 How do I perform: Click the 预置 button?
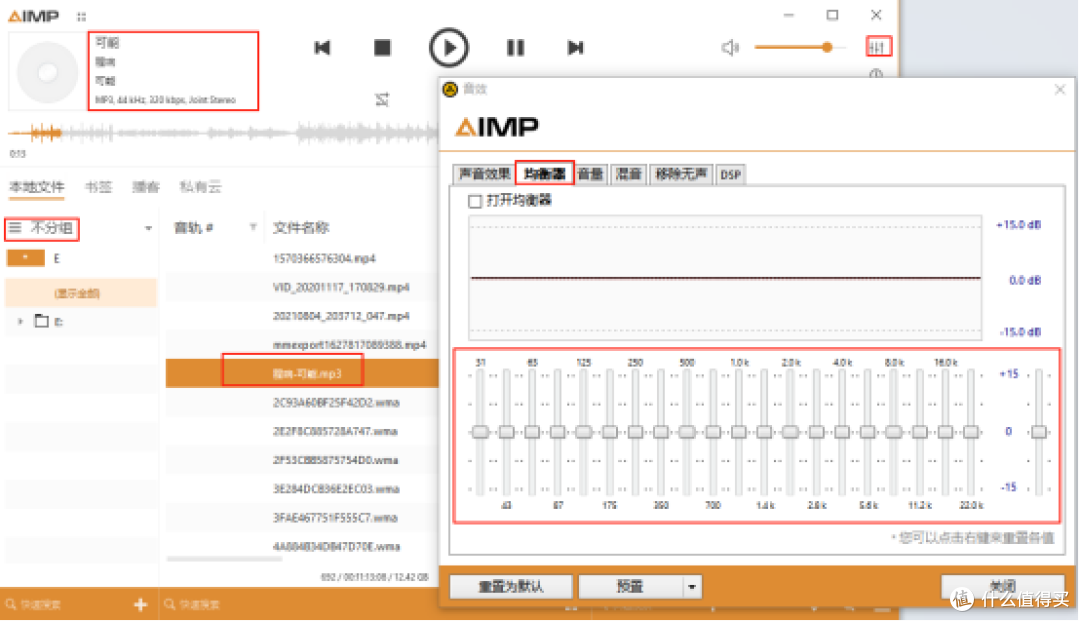[x=630, y=587]
